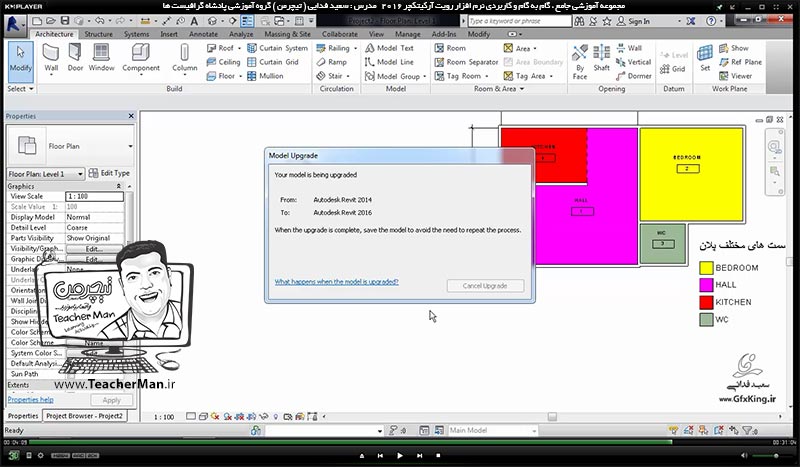Viewport: 800px width, 467px height.
Task: Choose the Ceiling tool
Action: pyautogui.click(x=223, y=62)
